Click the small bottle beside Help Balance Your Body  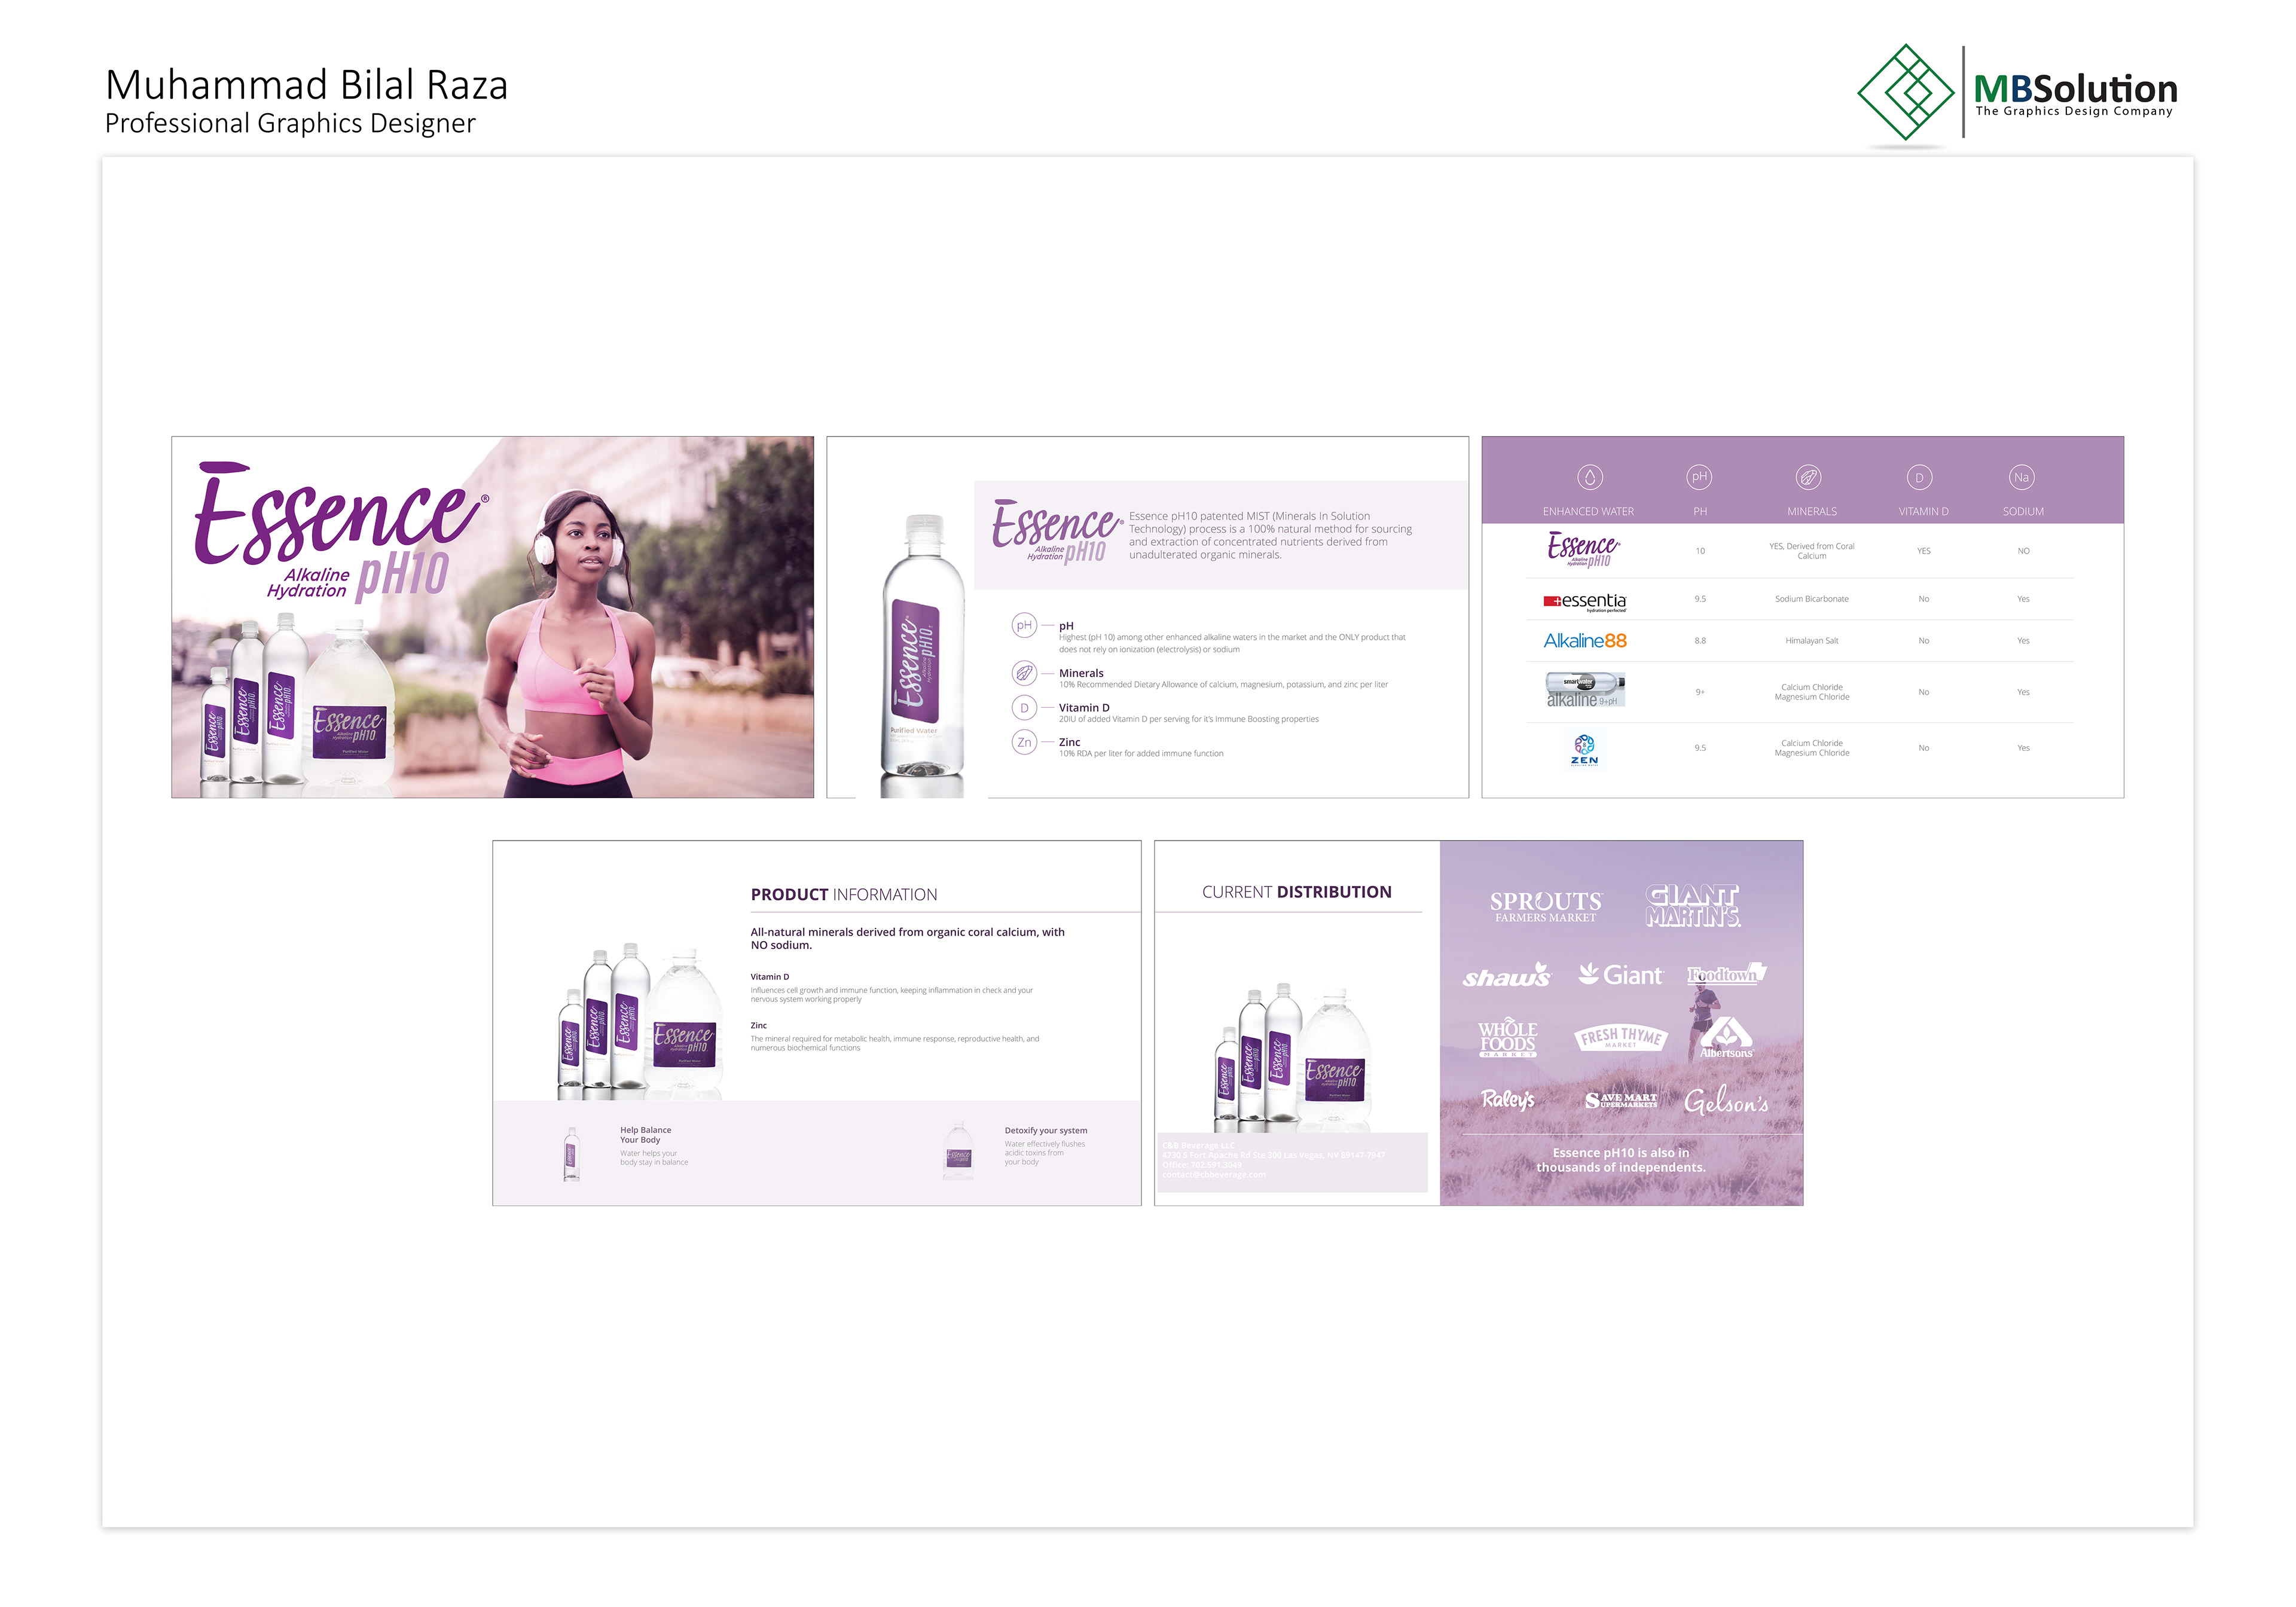571,1154
